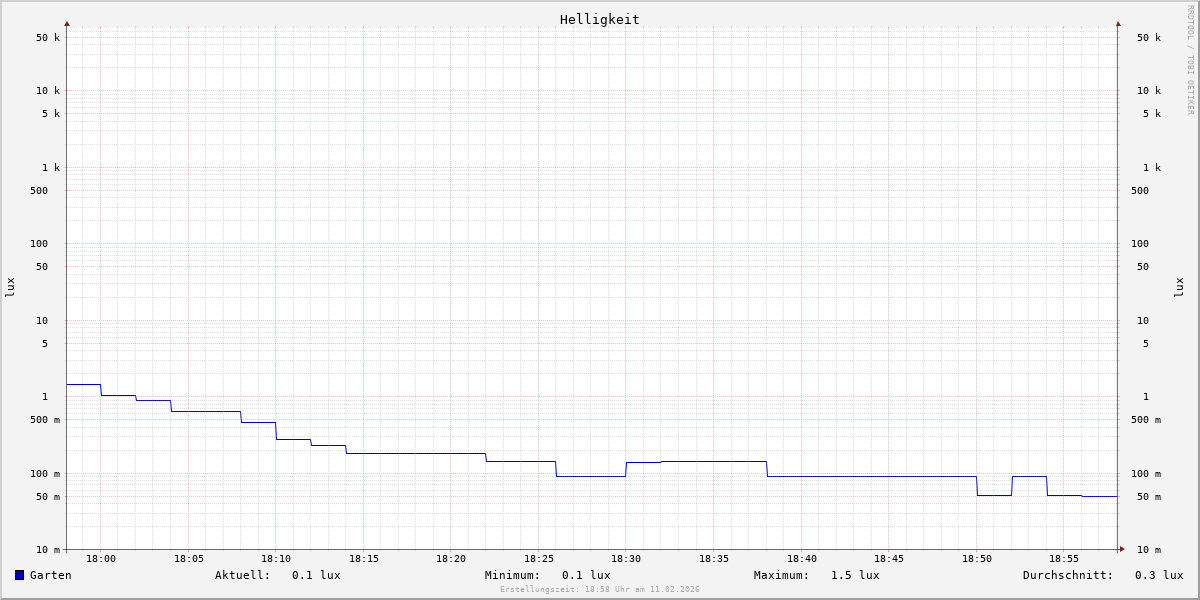
Task: Click the 18:00 time axis label
Action: (101, 559)
